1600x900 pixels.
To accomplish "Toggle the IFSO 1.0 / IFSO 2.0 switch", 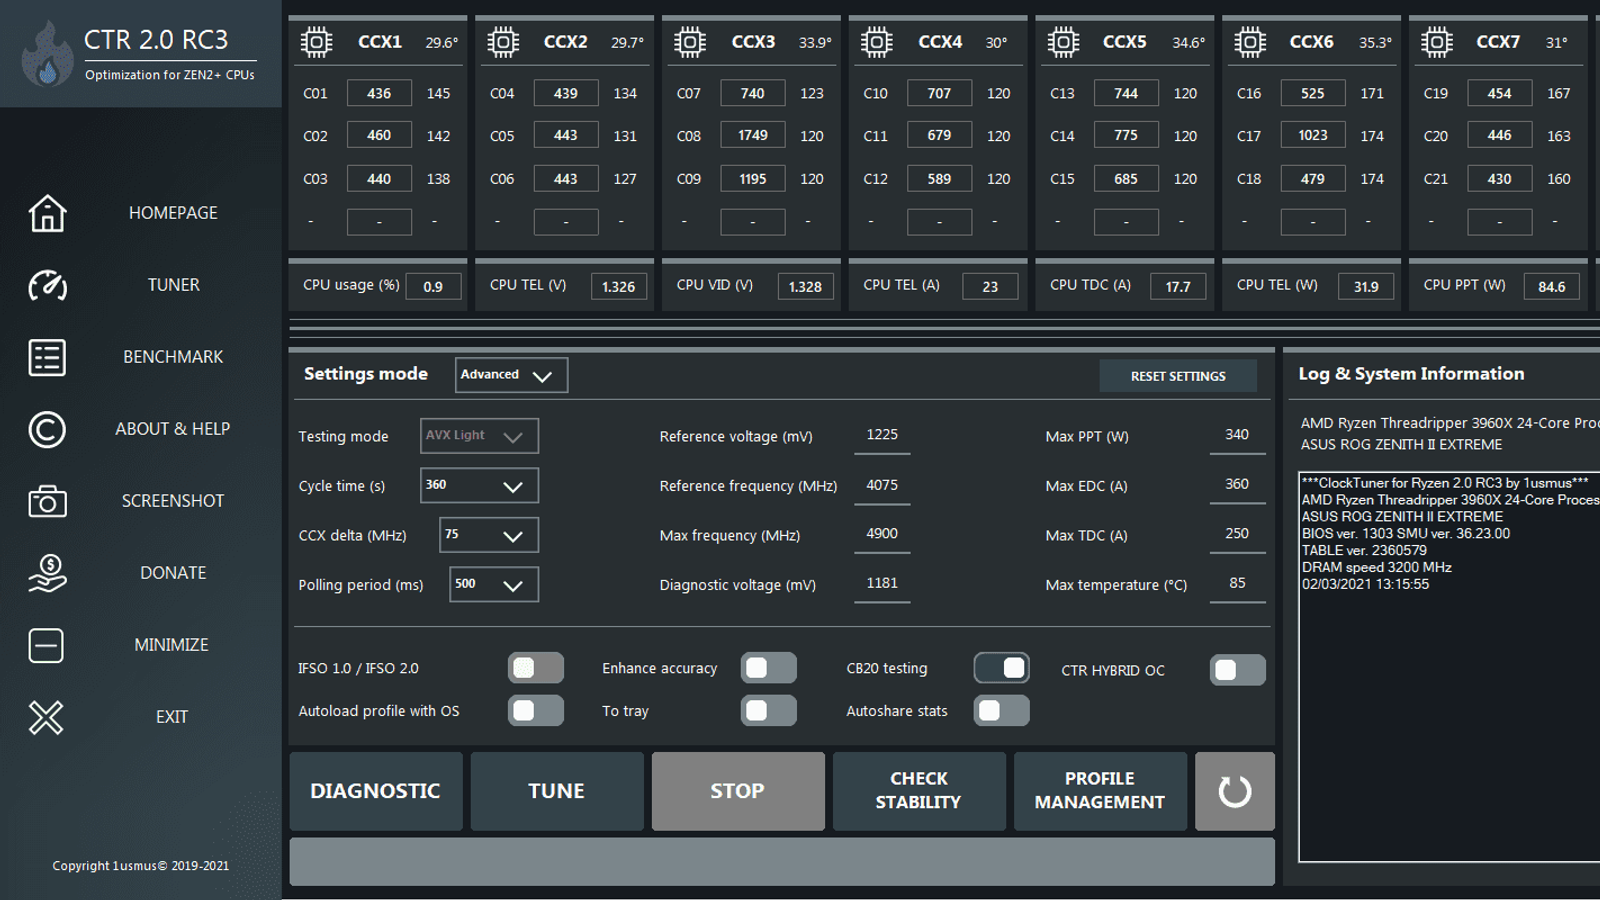I will (536, 668).
